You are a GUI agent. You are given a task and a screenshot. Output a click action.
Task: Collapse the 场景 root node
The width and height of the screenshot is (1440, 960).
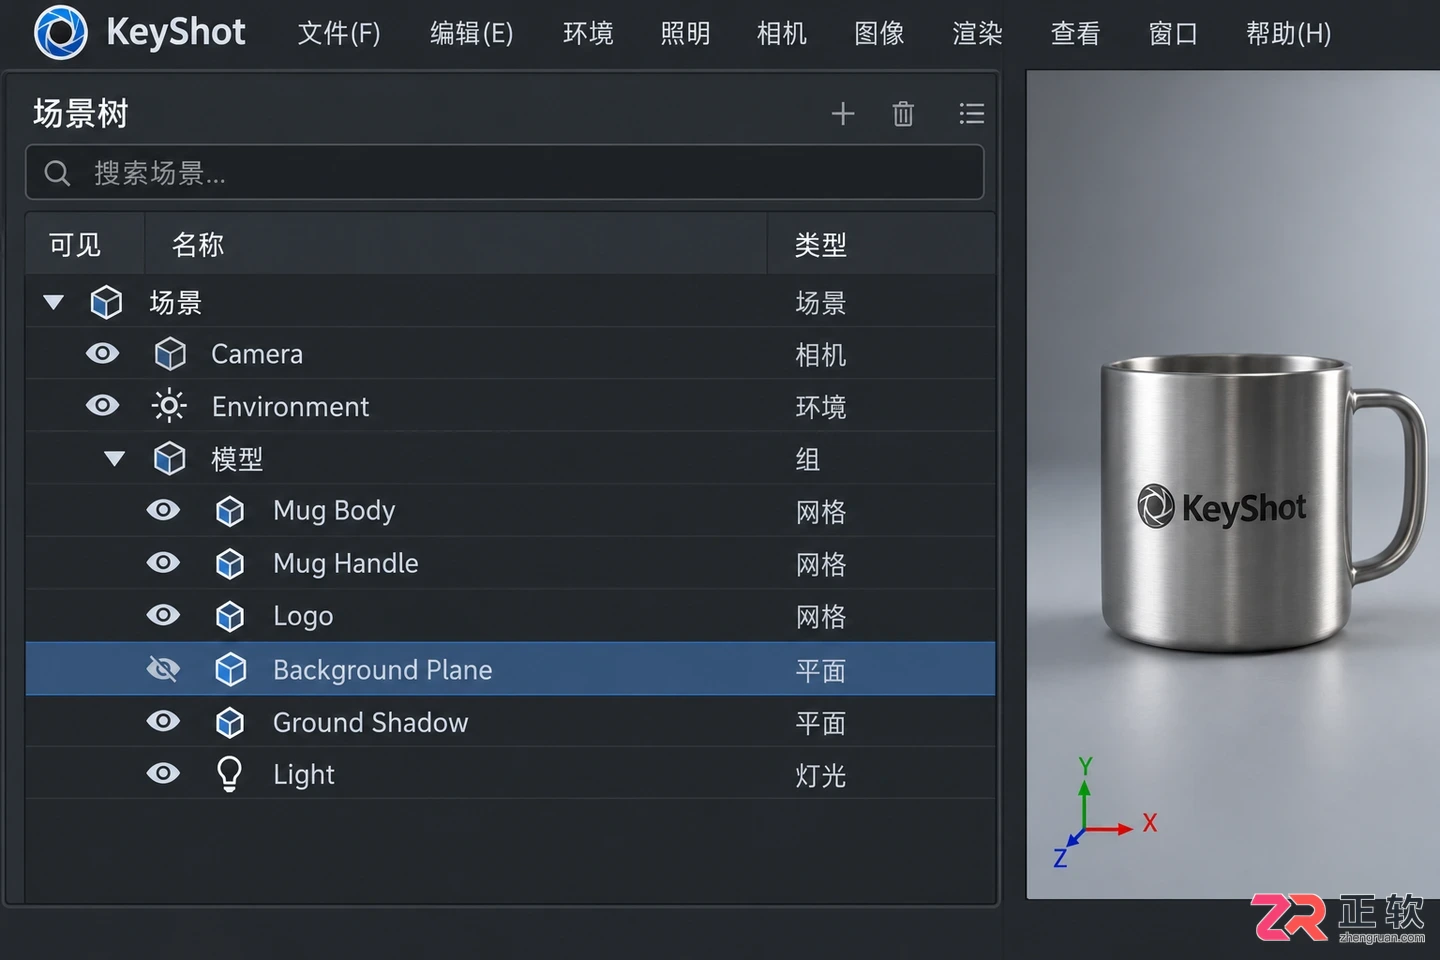[54, 302]
